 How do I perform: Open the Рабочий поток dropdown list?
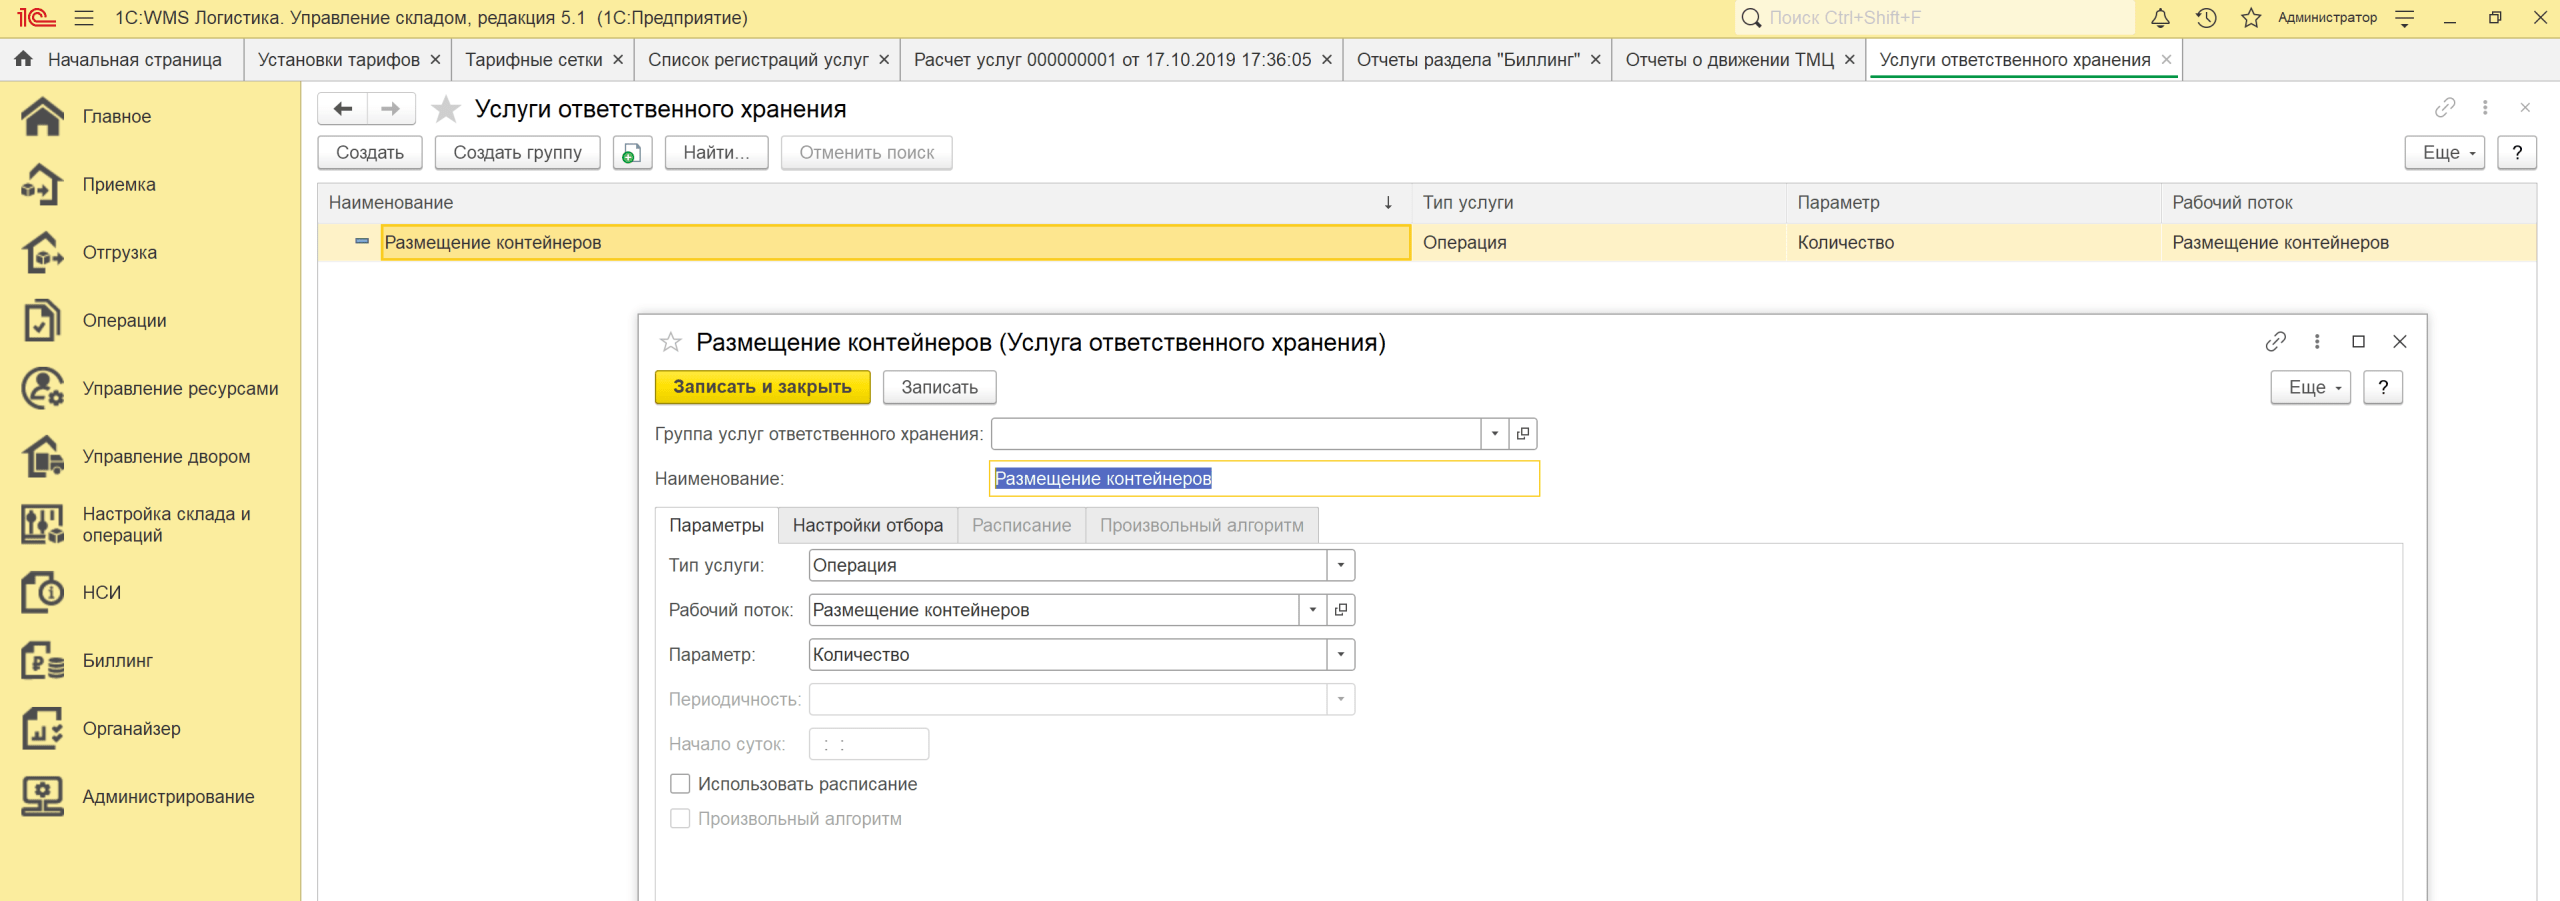[x=1312, y=610]
